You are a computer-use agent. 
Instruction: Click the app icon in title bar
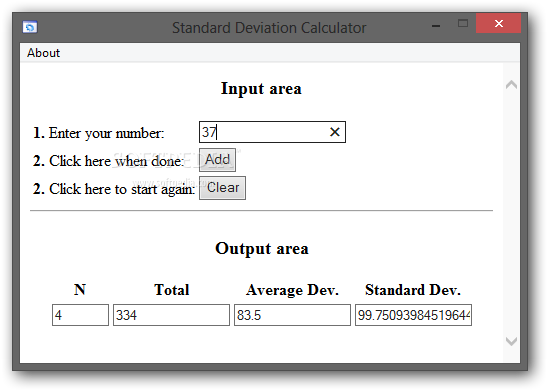pyautogui.click(x=30, y=27)
